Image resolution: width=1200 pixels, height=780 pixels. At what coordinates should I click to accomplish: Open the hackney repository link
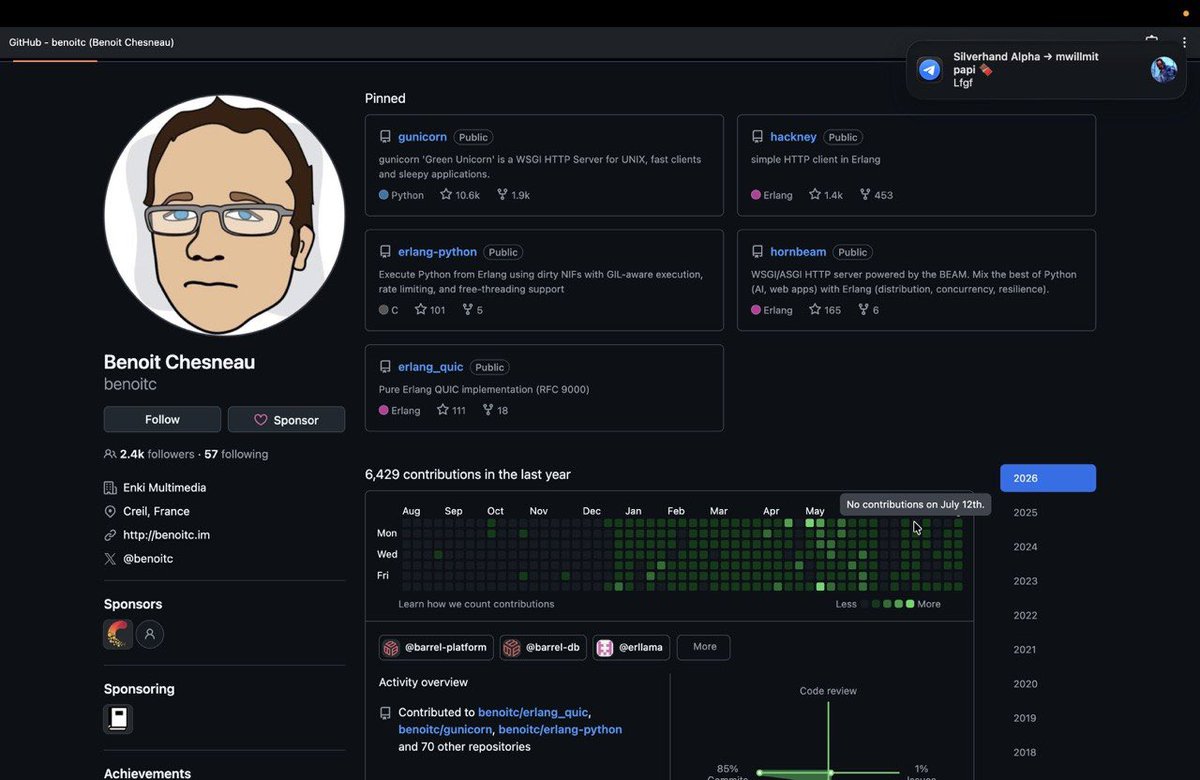(x=793, y=137)
